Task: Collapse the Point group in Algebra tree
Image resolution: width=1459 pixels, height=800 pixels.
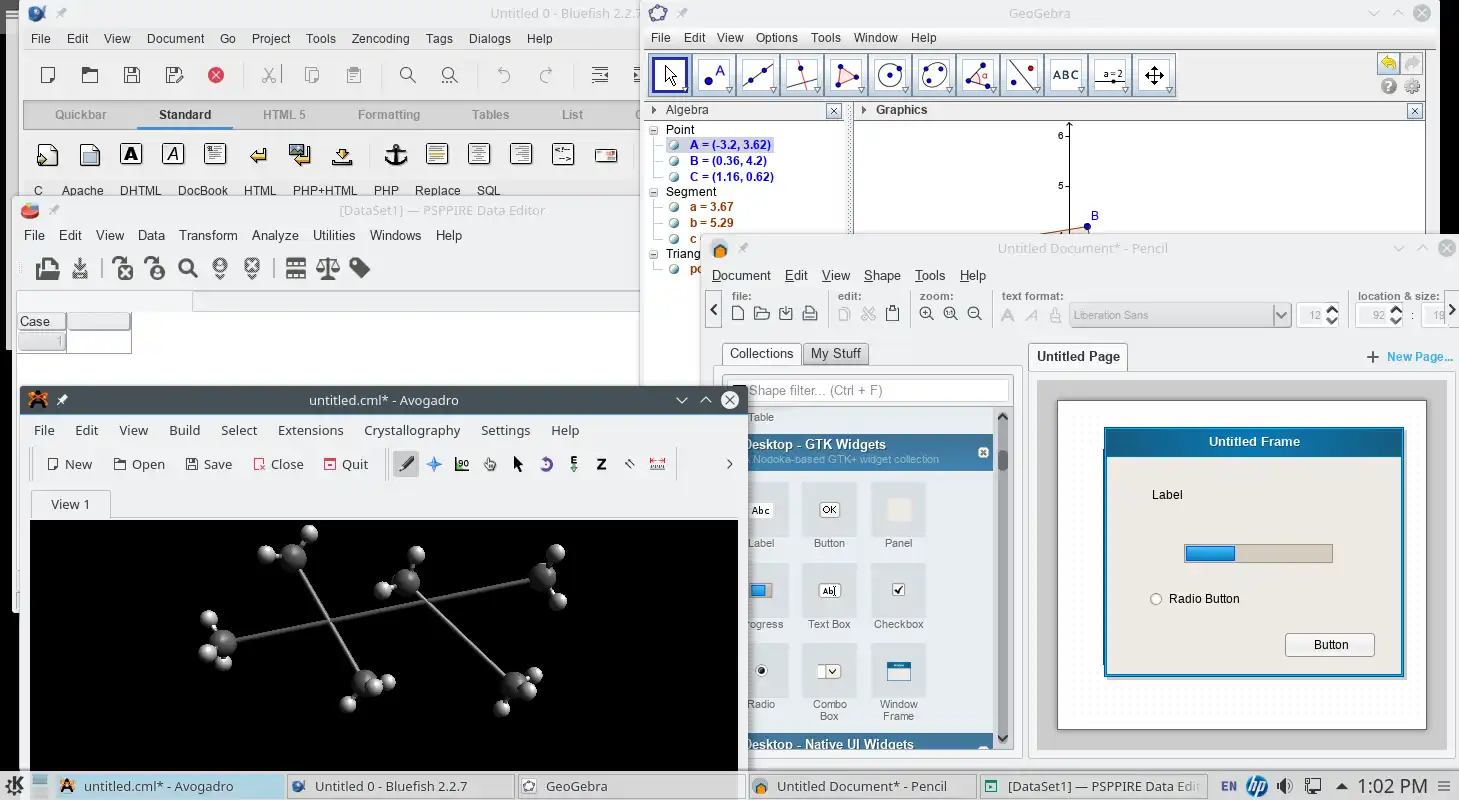Action: (654, 130)
